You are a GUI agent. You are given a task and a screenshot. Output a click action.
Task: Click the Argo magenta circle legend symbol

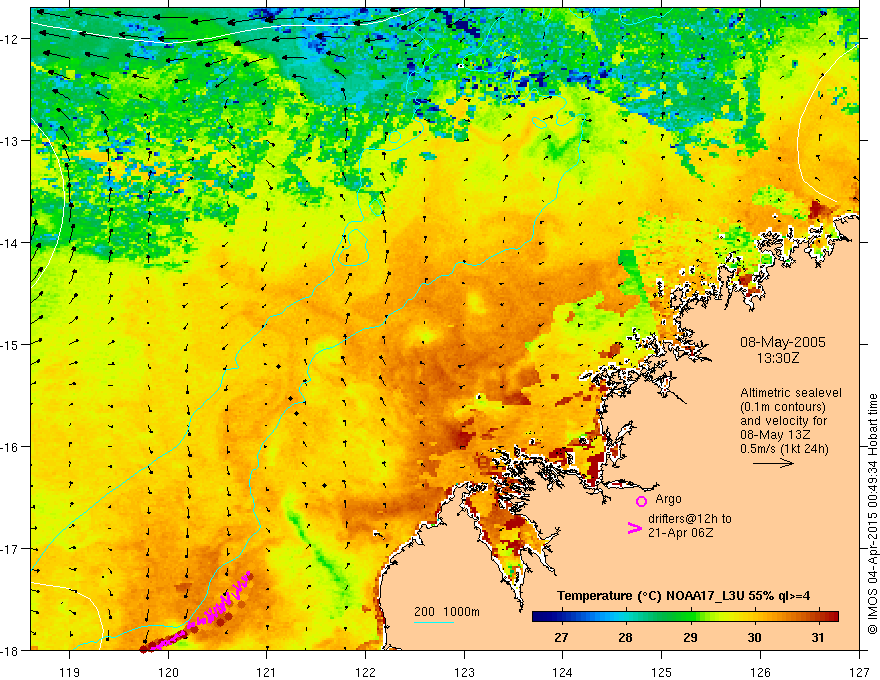[x=641, y=501]
